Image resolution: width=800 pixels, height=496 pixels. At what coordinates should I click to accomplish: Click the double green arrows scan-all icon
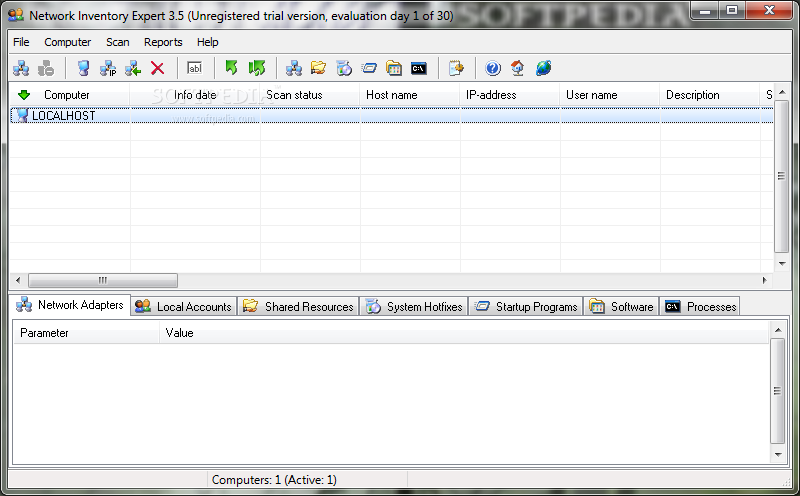(257, 68)
